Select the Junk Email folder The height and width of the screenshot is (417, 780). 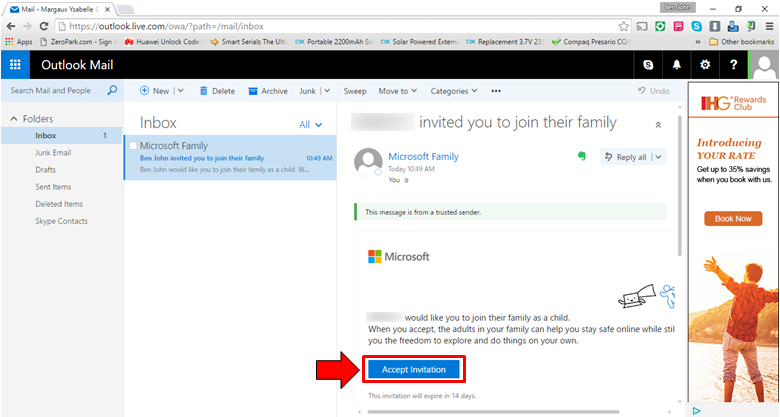pos(52,153)
